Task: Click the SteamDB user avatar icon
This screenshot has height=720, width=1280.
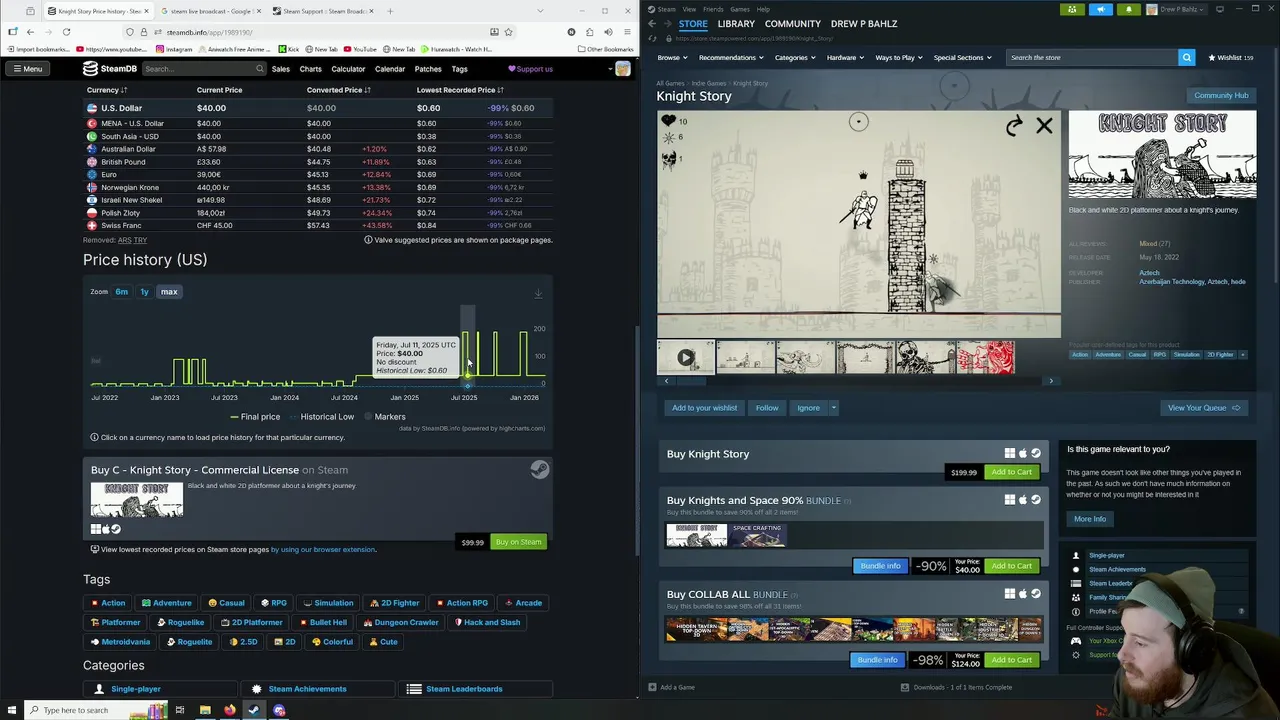Action: [x=622, y=69]
